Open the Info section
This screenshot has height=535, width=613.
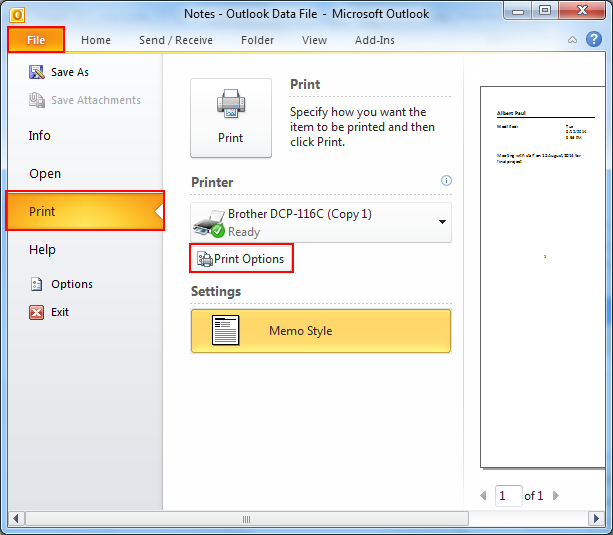pyautogui.click(x=39, y=136)
